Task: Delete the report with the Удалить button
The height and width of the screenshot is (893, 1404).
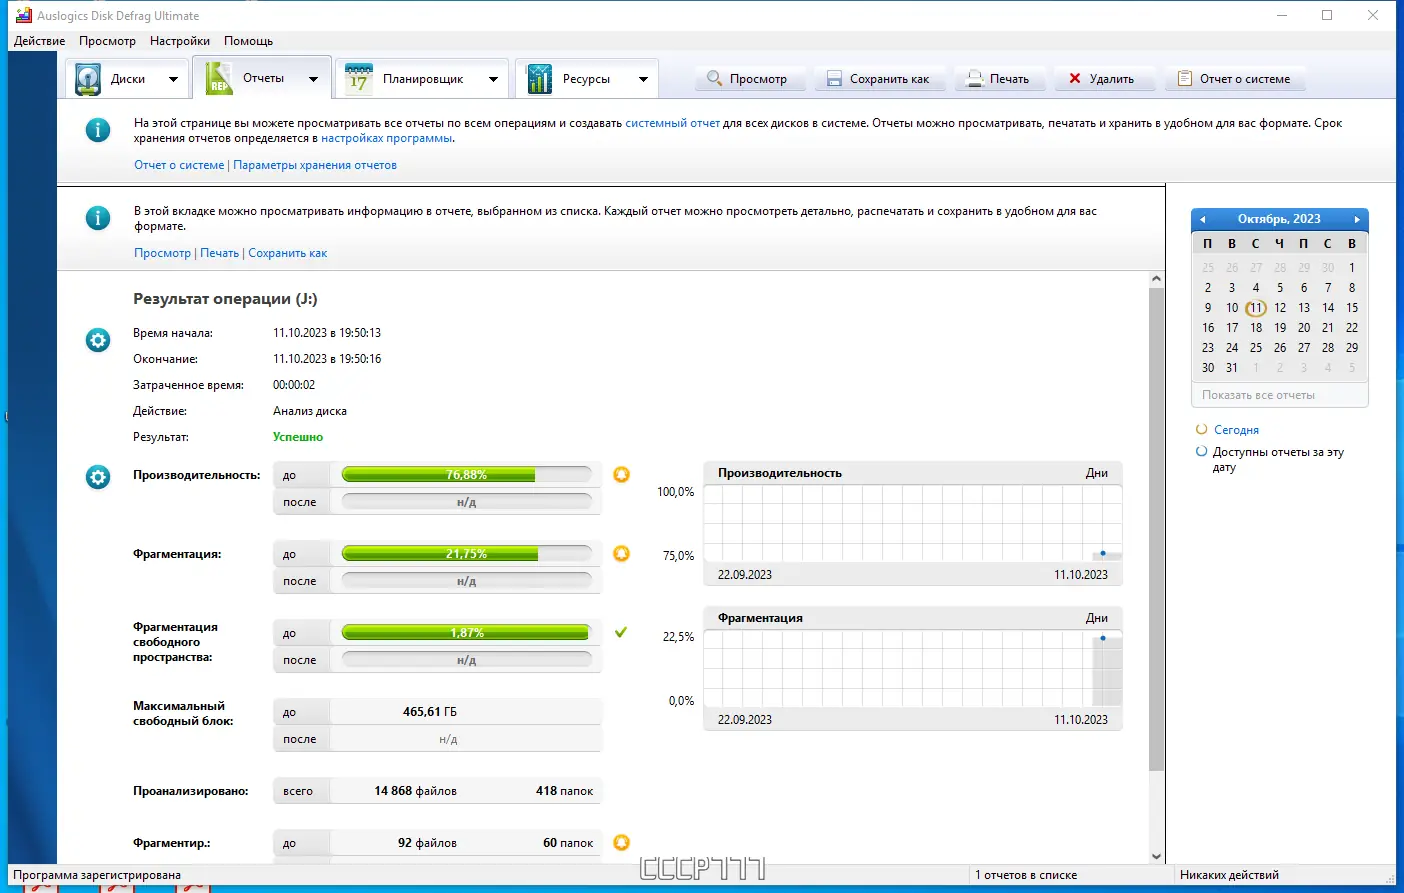Action: [1104, 79]
